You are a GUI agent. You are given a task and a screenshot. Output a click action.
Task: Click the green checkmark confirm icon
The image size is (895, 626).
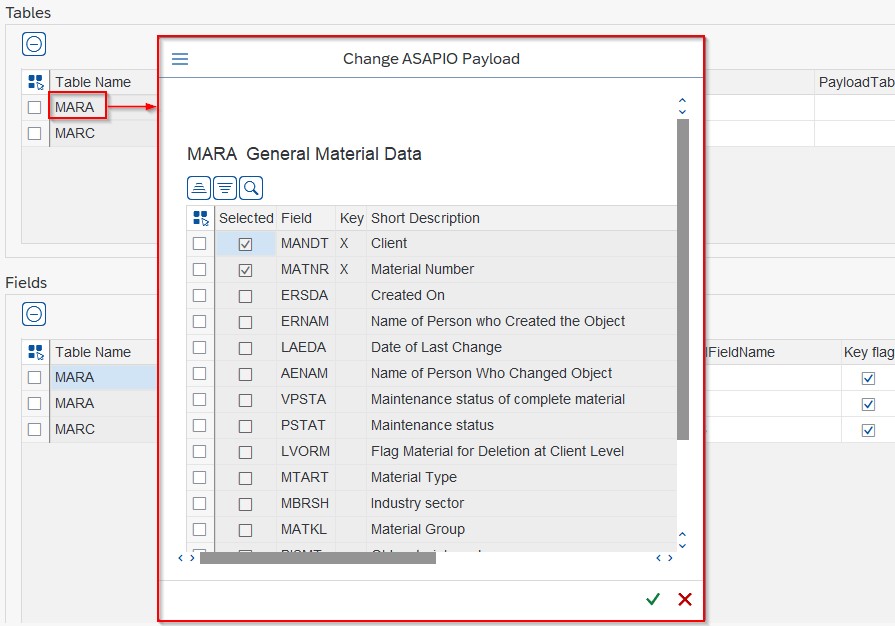click(x=653, y=599)
